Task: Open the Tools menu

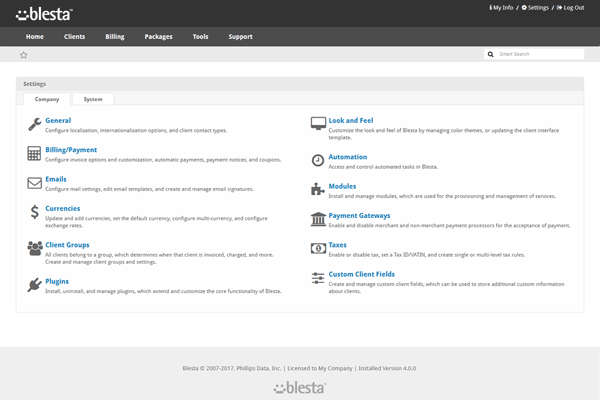Action: (201, 37)
